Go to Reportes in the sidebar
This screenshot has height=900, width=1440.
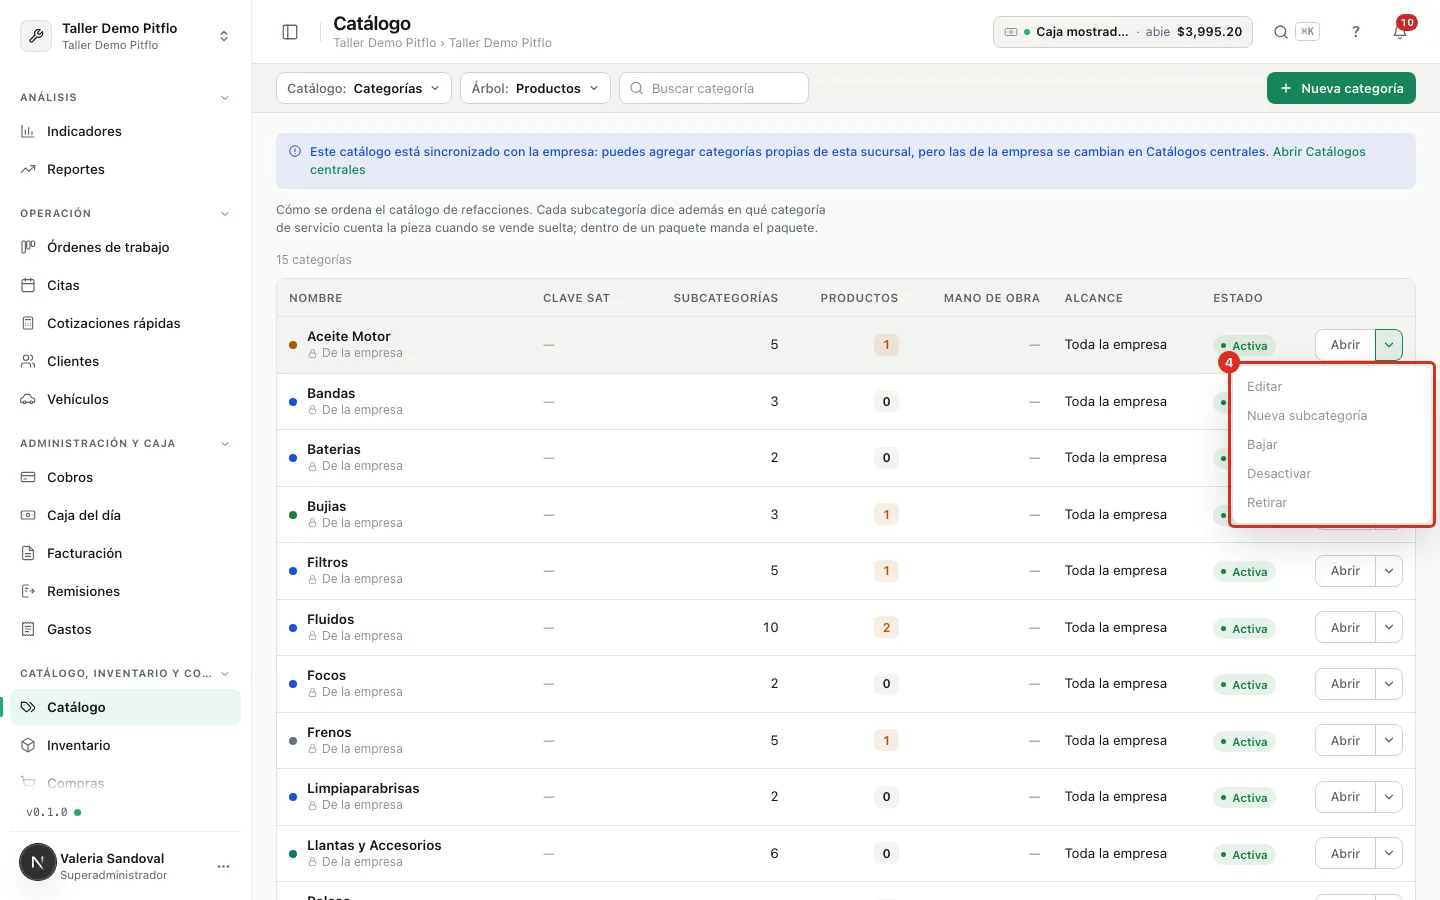(125, 169)
